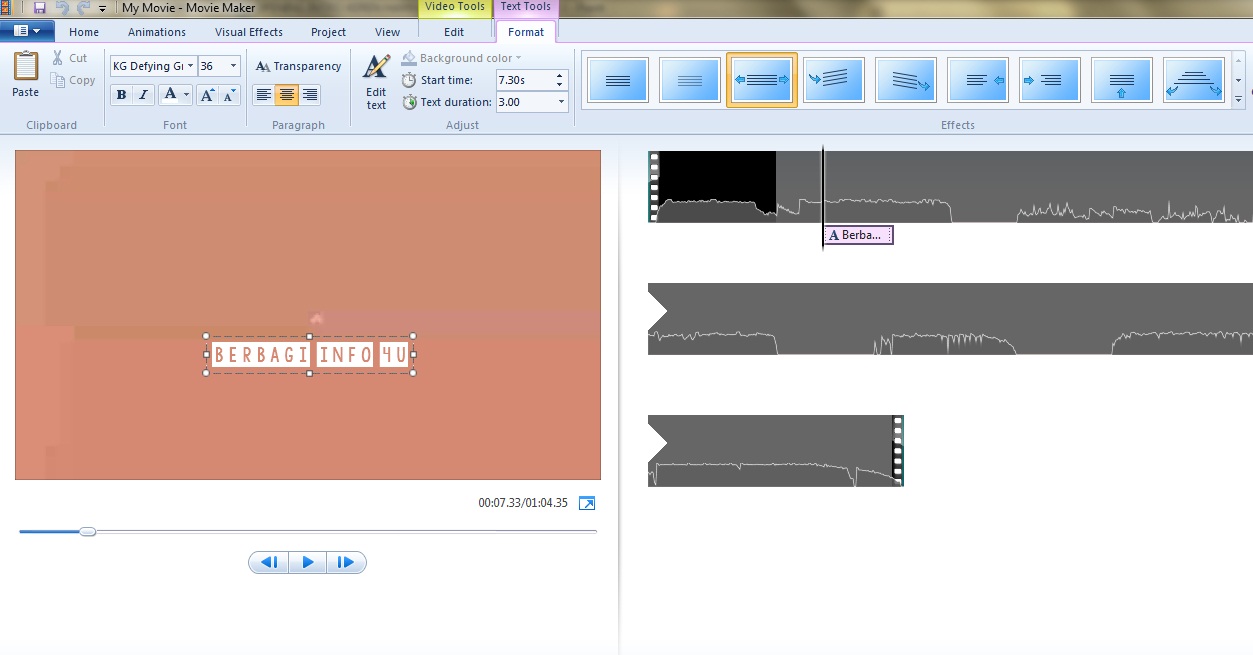Select the Shrink Font icon
Viewport: 1253px width, 655px height.
[x=228, y=96]
